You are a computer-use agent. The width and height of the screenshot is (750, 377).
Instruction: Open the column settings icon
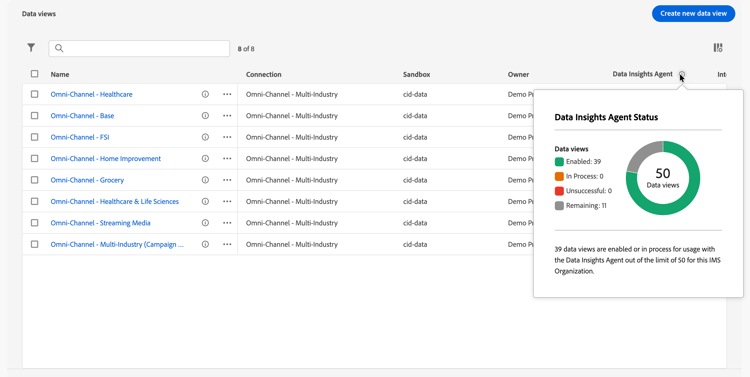coord(718,48)
